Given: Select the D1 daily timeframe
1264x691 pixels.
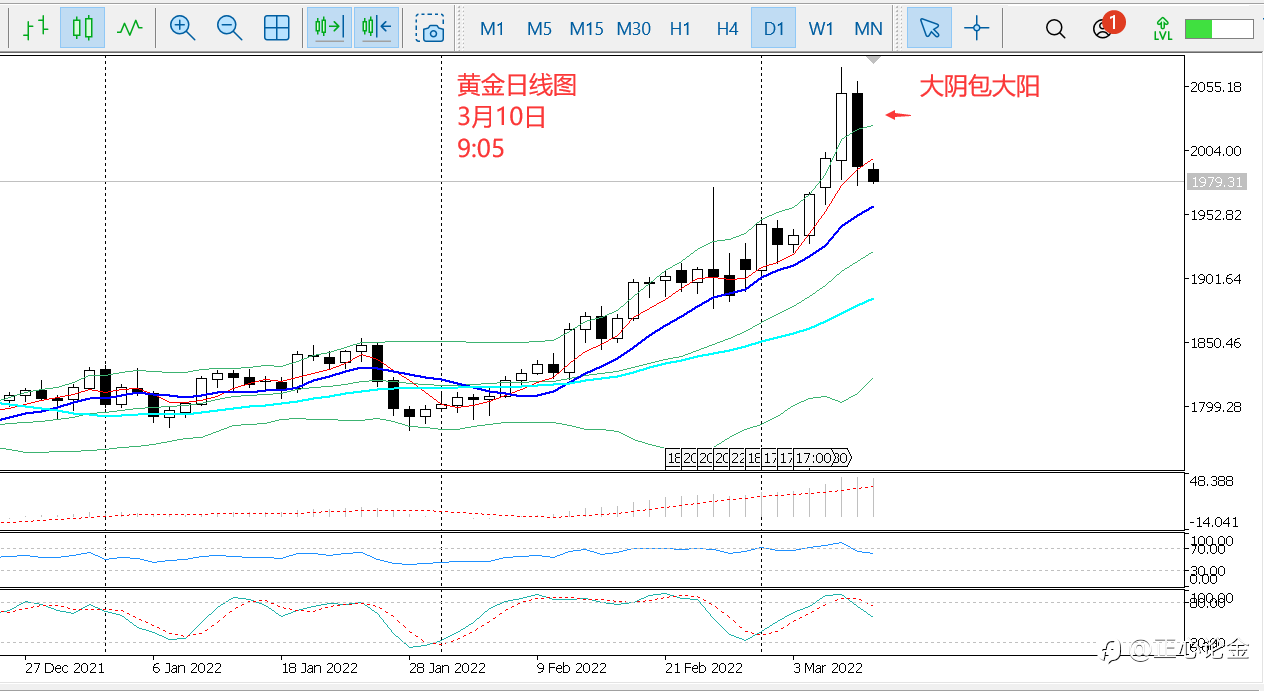Looking at the screenshot, I should (x=774, y=28).
